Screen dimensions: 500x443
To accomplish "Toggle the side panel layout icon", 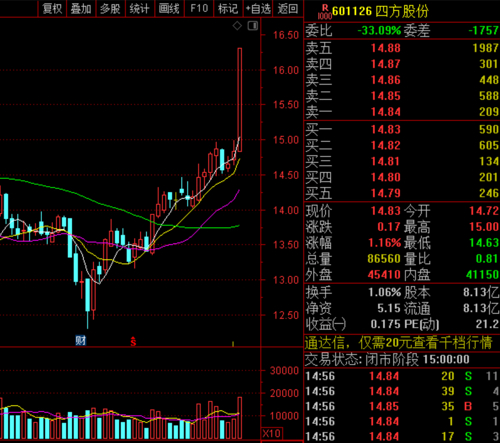I will 253,26.
